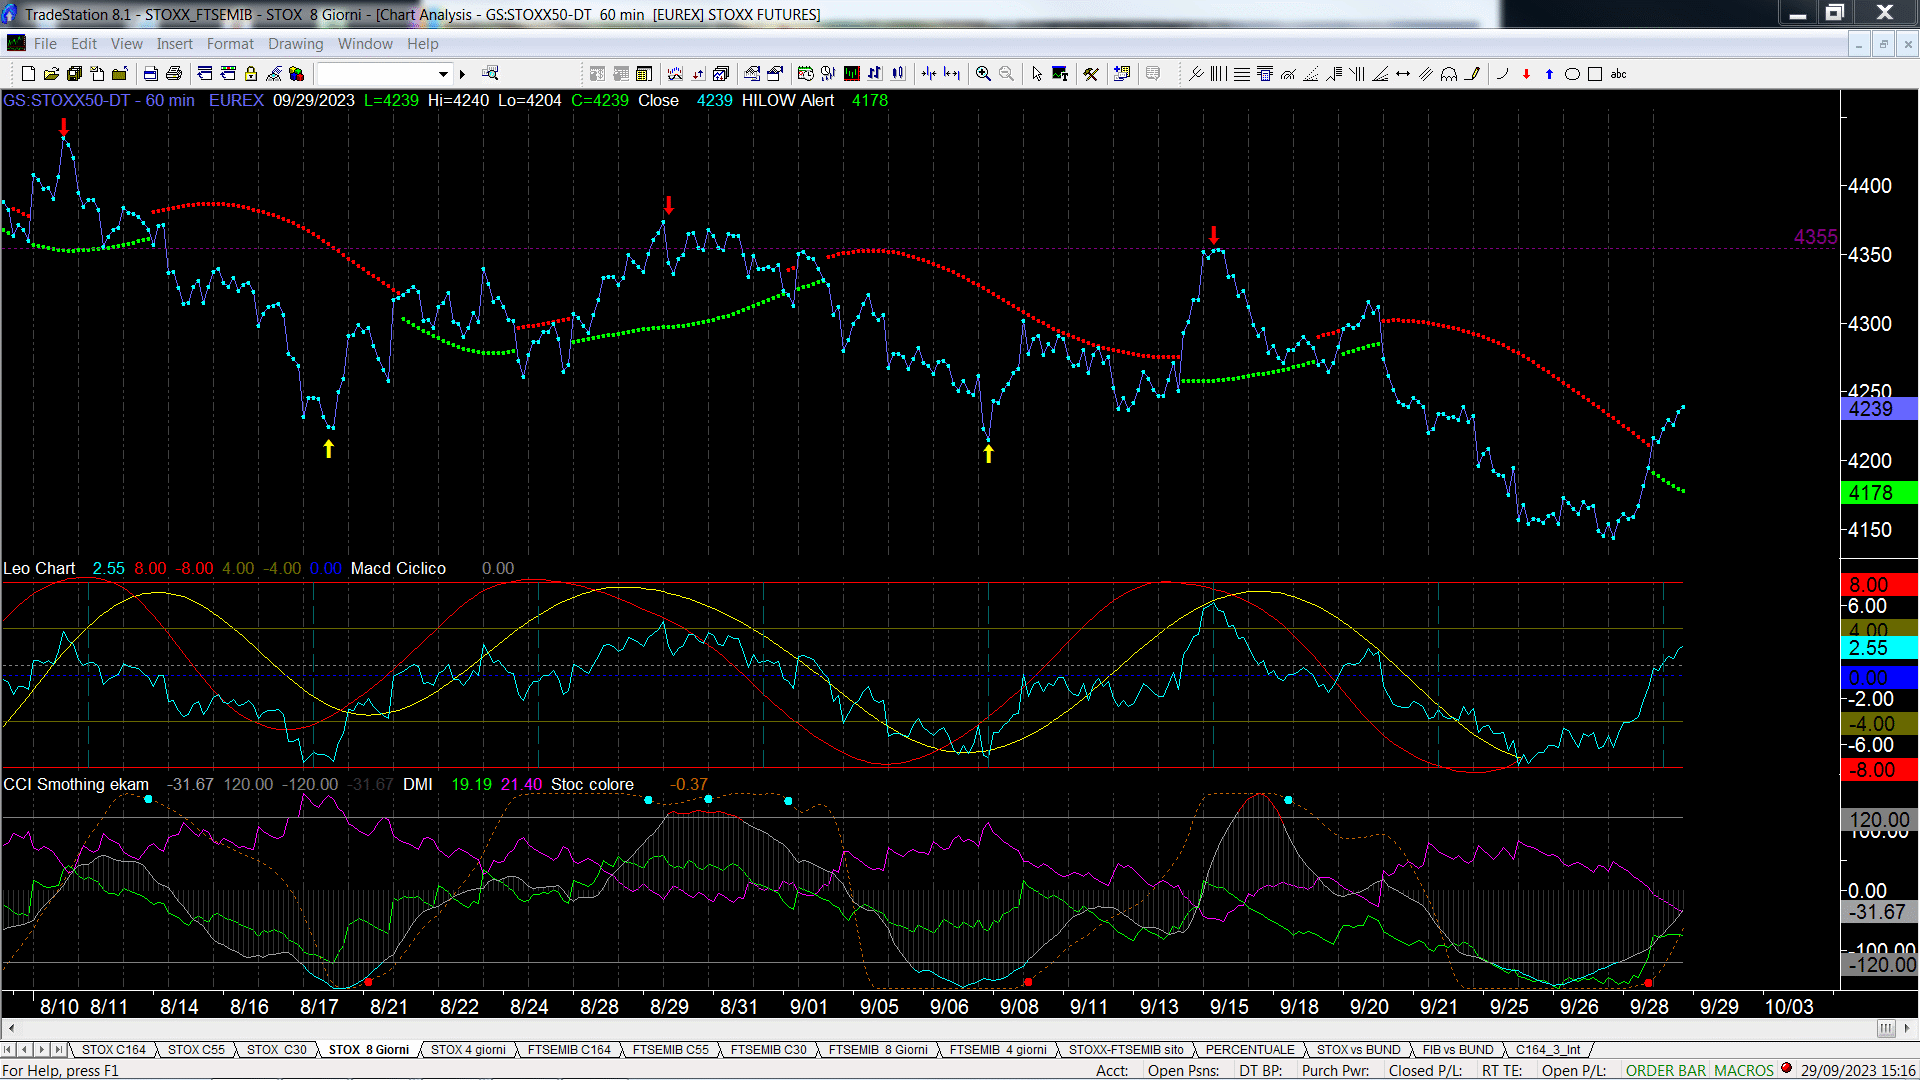The width and height of the screenshot is (1920, 1080).
Task: Switch to the FTSEMIB 8 Giorni tab
Action: (878, 1050)
